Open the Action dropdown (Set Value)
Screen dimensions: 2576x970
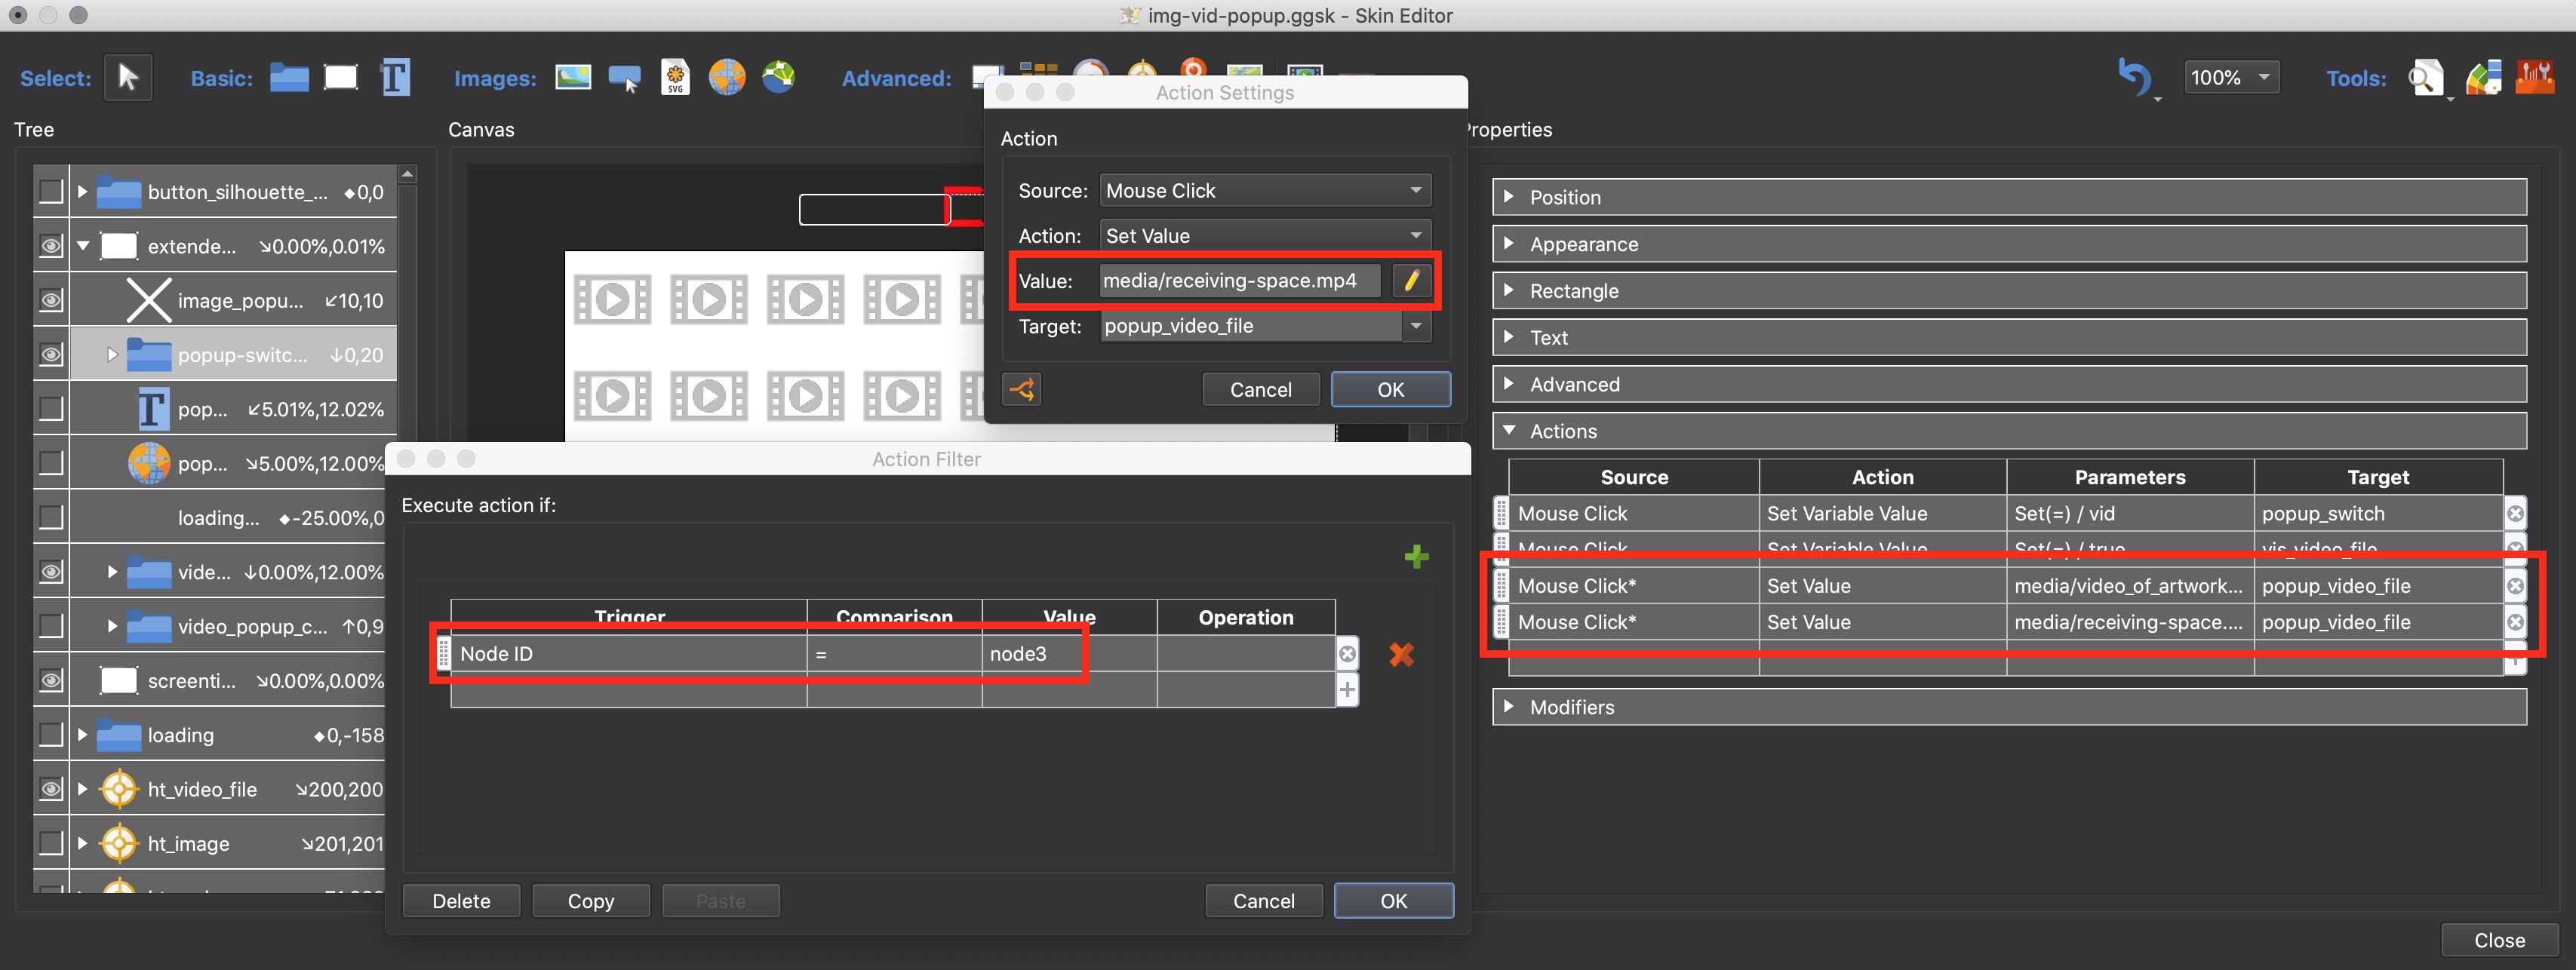(1265, 236)
